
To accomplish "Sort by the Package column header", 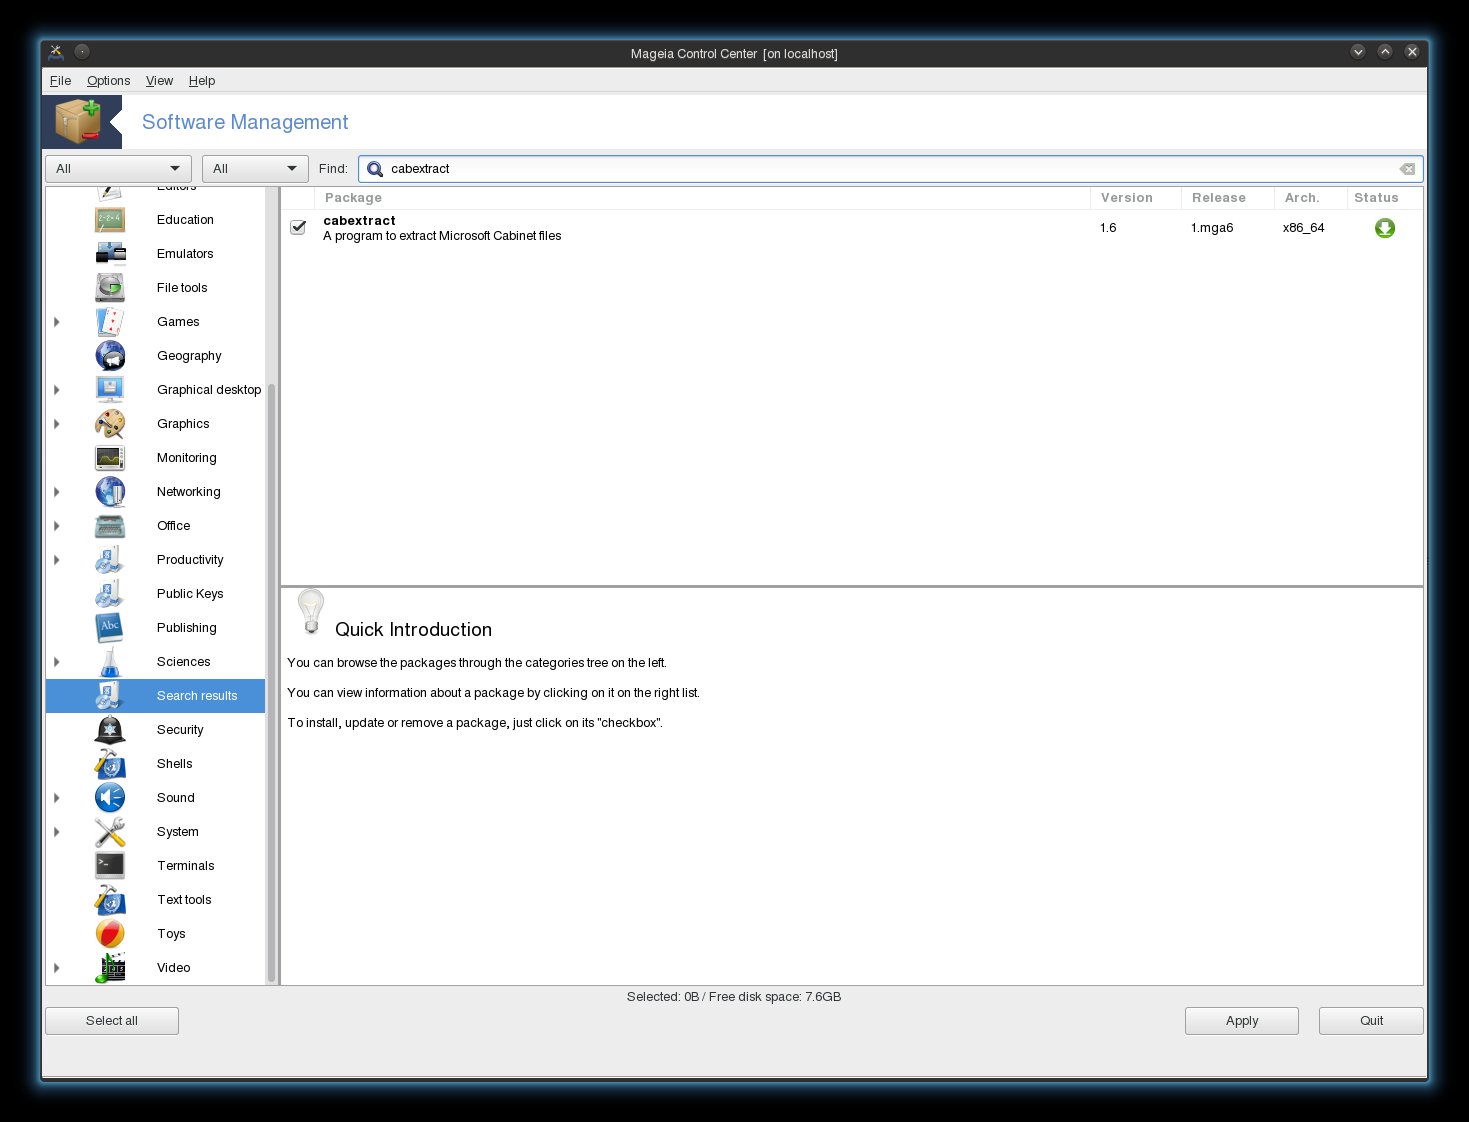I will click(702, 198).
